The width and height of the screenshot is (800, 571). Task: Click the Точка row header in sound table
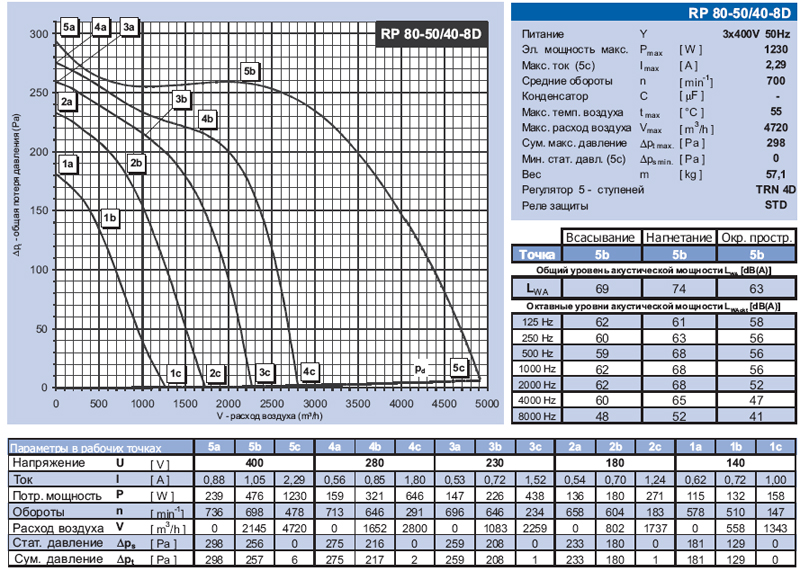[x=535, y=254]
